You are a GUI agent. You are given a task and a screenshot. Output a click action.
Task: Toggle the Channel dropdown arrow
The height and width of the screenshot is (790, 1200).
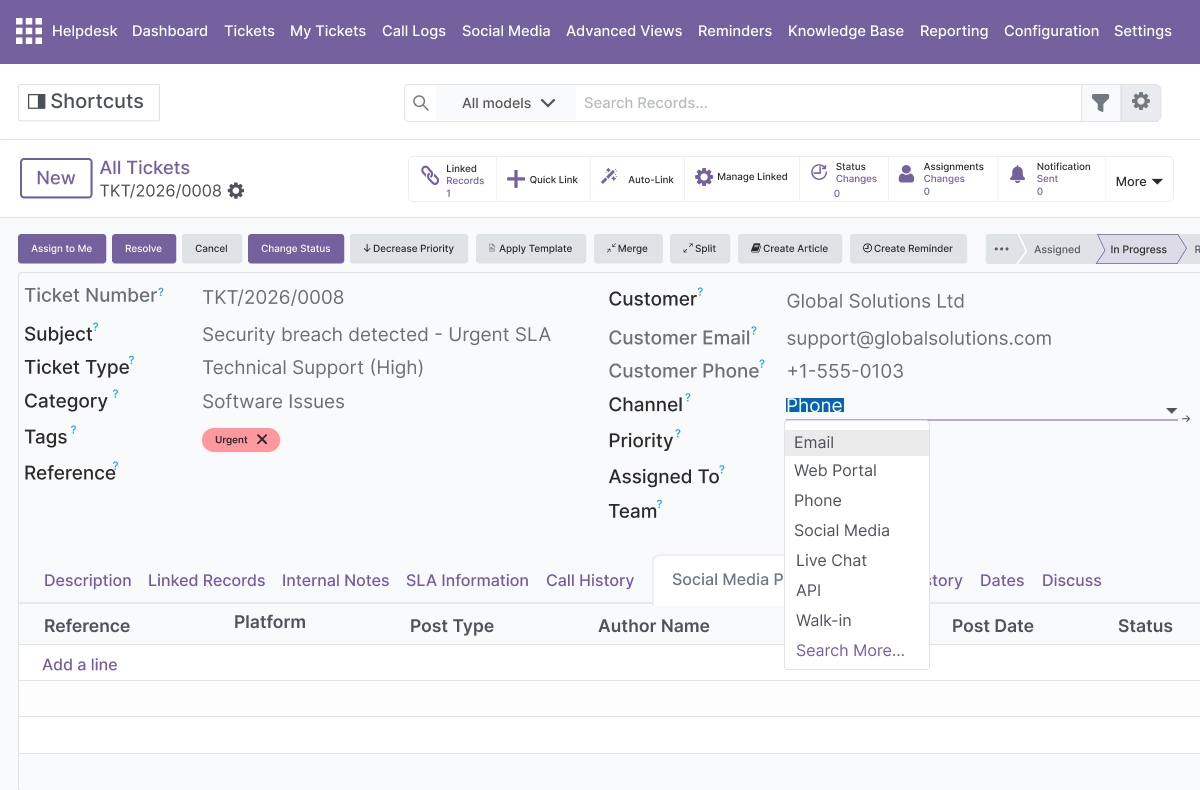coord(1171,411)
